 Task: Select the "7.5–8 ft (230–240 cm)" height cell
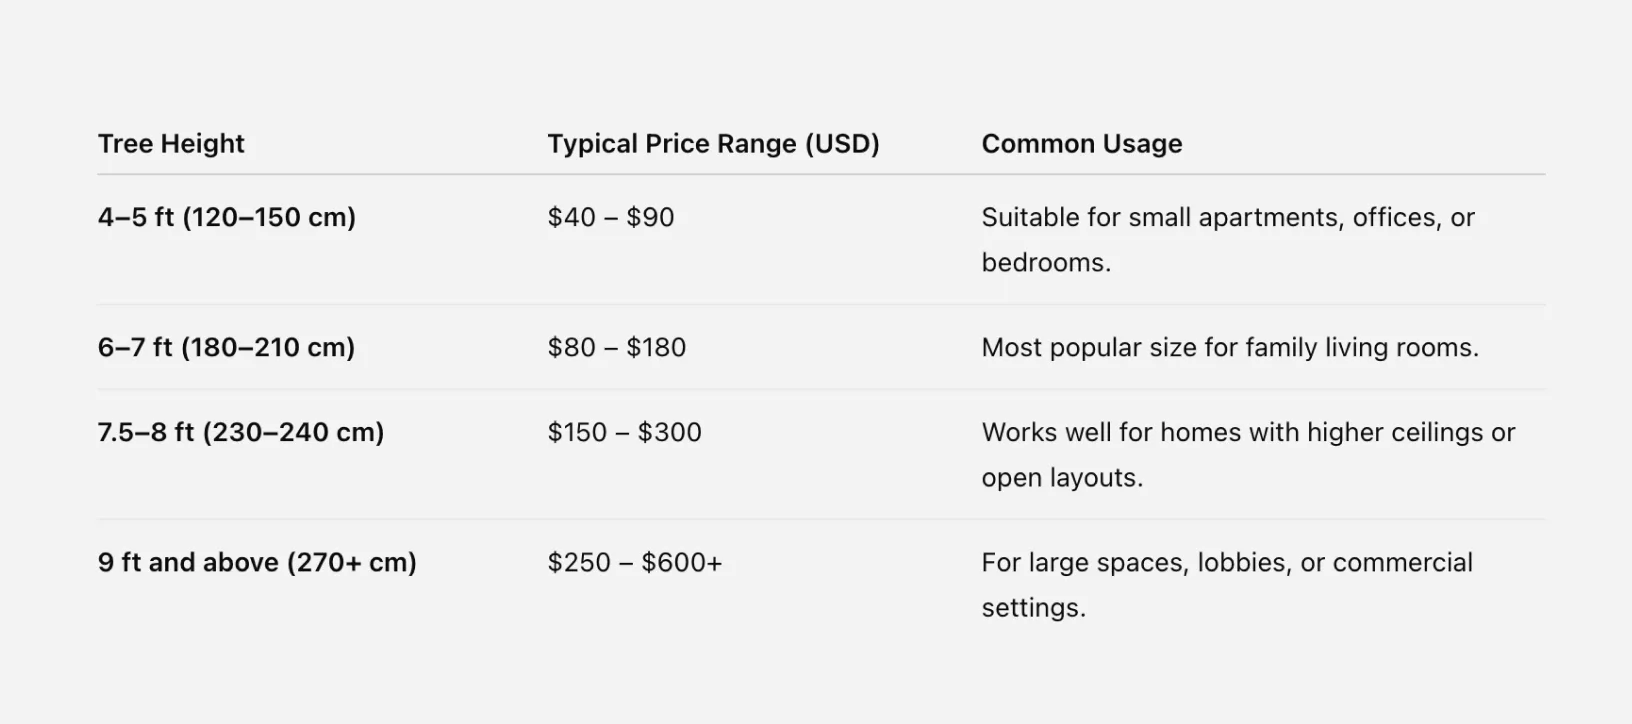tap(241, 433)
